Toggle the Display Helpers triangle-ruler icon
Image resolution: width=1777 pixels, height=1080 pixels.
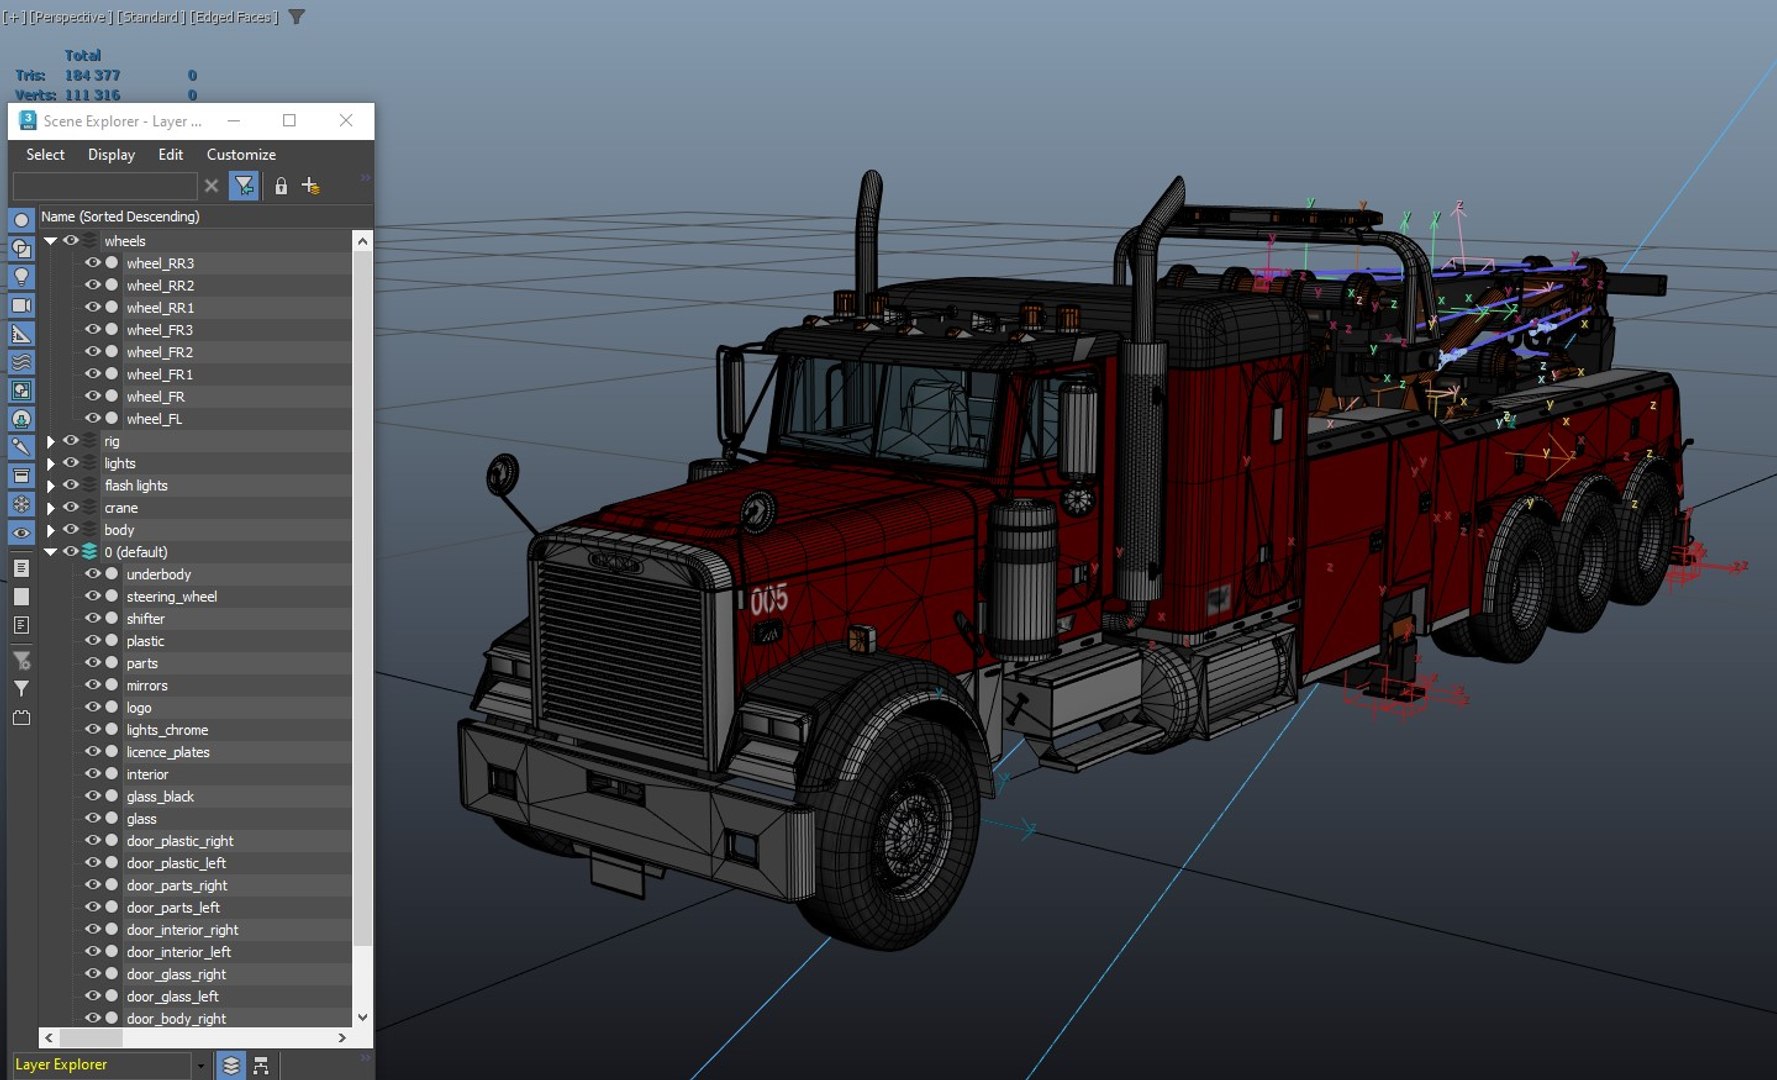(21, 334)
